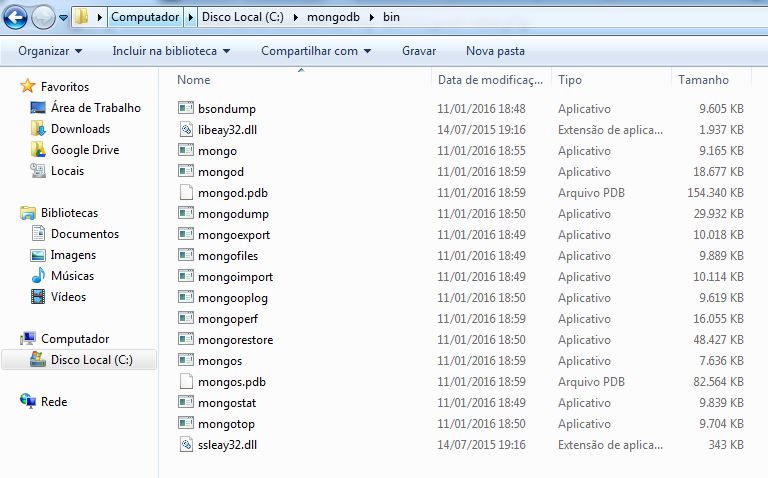768x478 pixels.
Task: Open the Organizar dropdown menu
Action: 50,51
